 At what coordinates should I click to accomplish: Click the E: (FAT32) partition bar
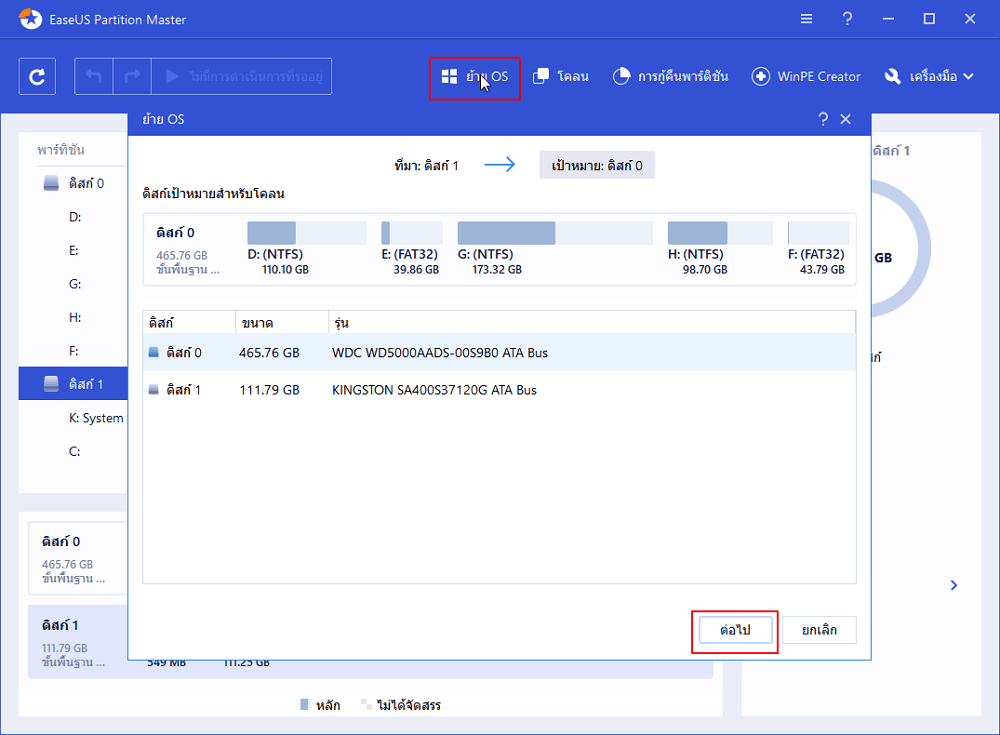tap(412, 233)
